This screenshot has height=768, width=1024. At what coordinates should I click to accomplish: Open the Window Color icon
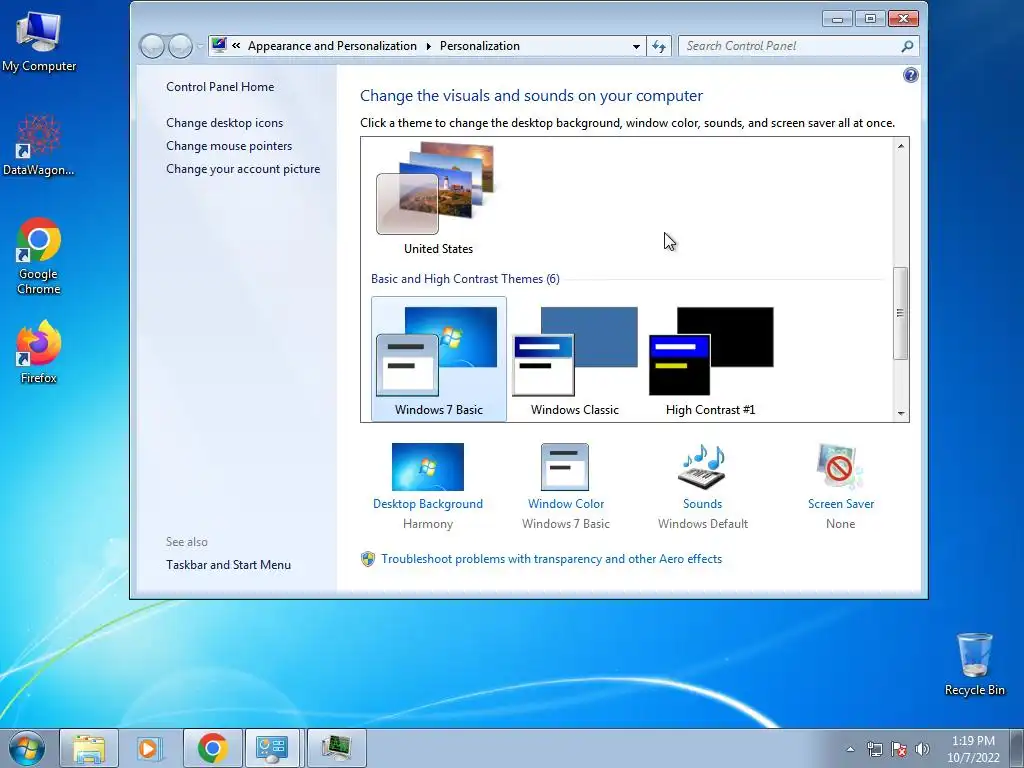point(565,467)
